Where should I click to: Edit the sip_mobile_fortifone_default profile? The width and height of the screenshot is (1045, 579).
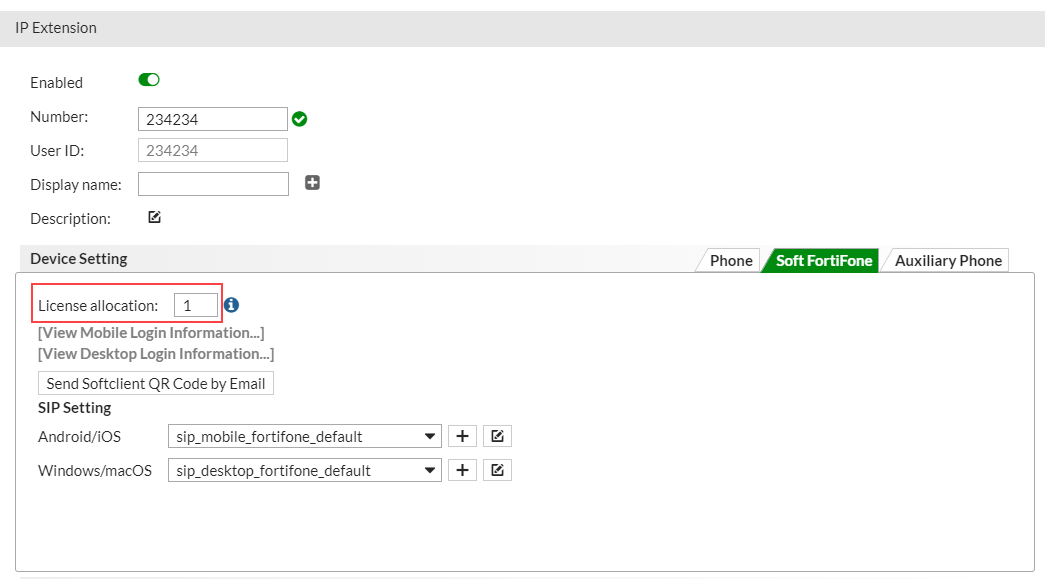497,435
